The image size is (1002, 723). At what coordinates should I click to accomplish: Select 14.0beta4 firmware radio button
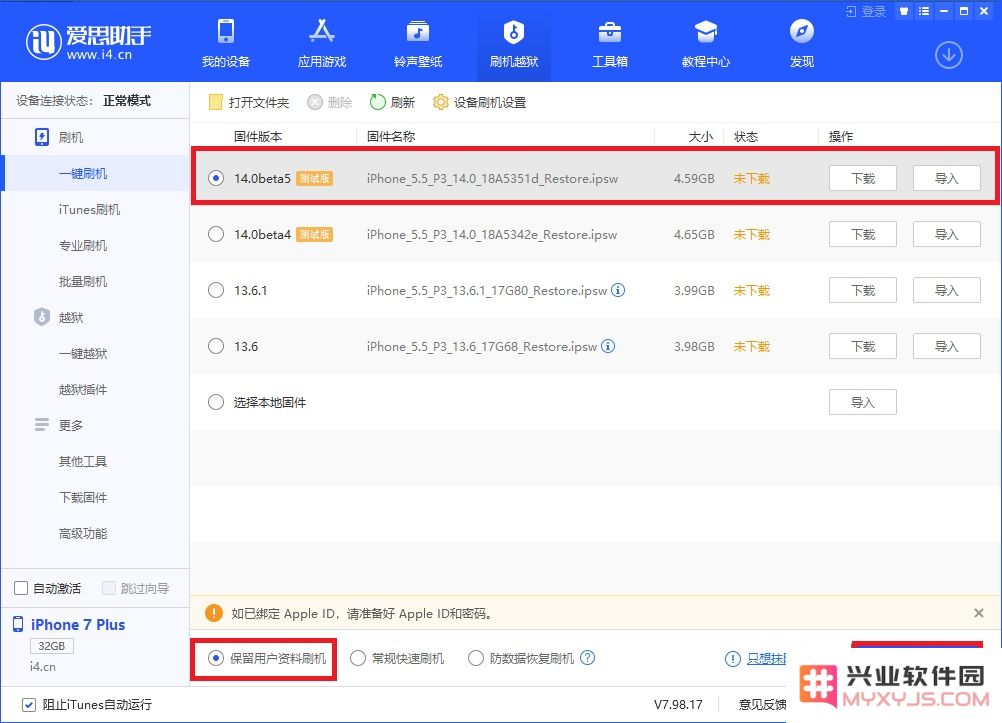[216, 234]
